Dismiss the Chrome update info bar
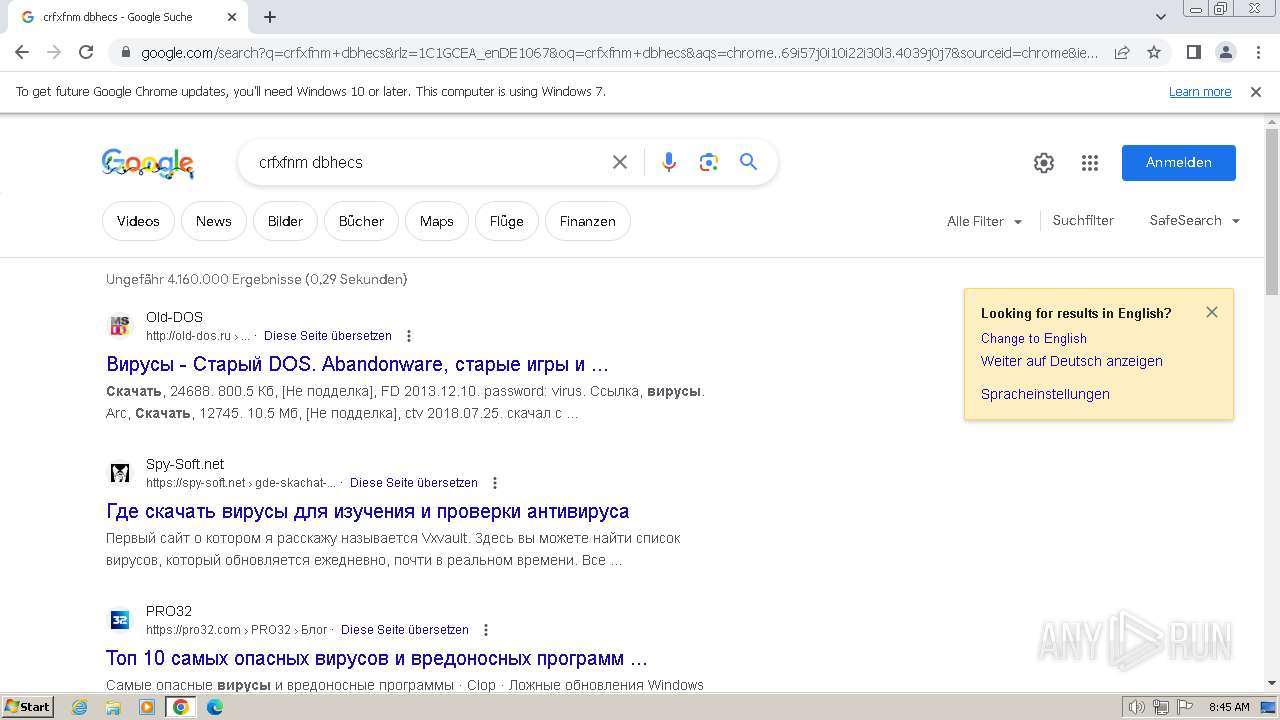The image size is (1280, 720). tap(1256, 92)
